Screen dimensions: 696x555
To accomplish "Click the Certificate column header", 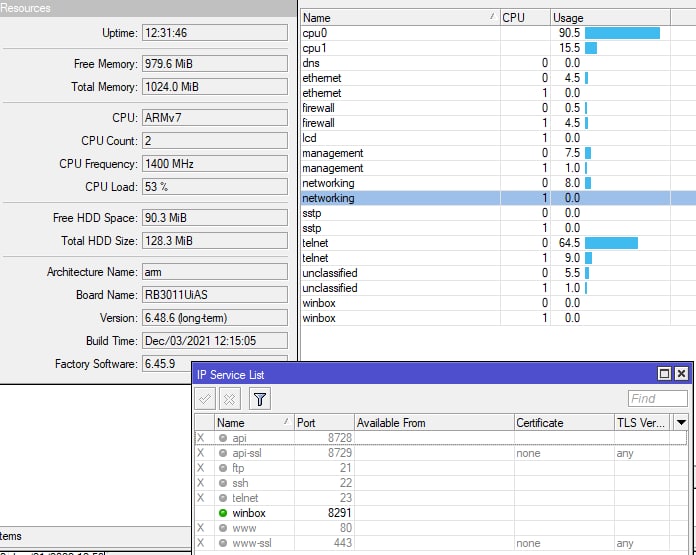I will [x=564, y=423].
